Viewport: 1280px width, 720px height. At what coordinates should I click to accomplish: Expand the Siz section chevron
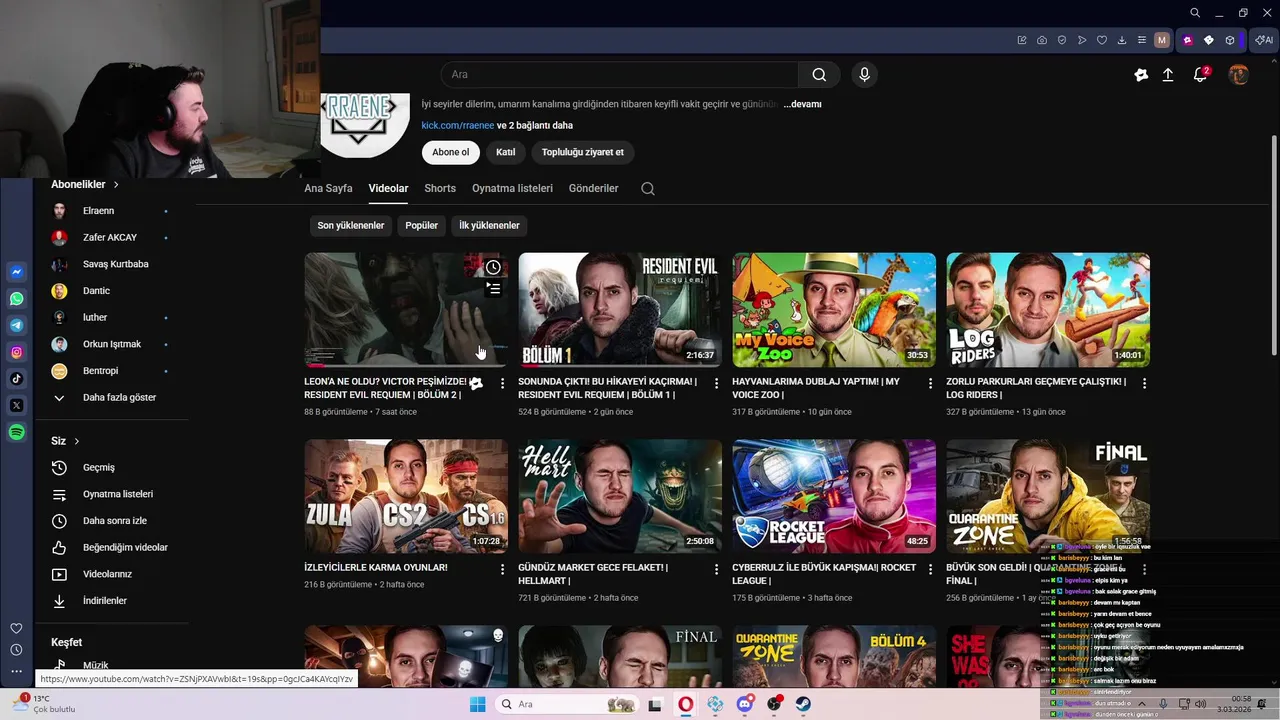[76, 441]
